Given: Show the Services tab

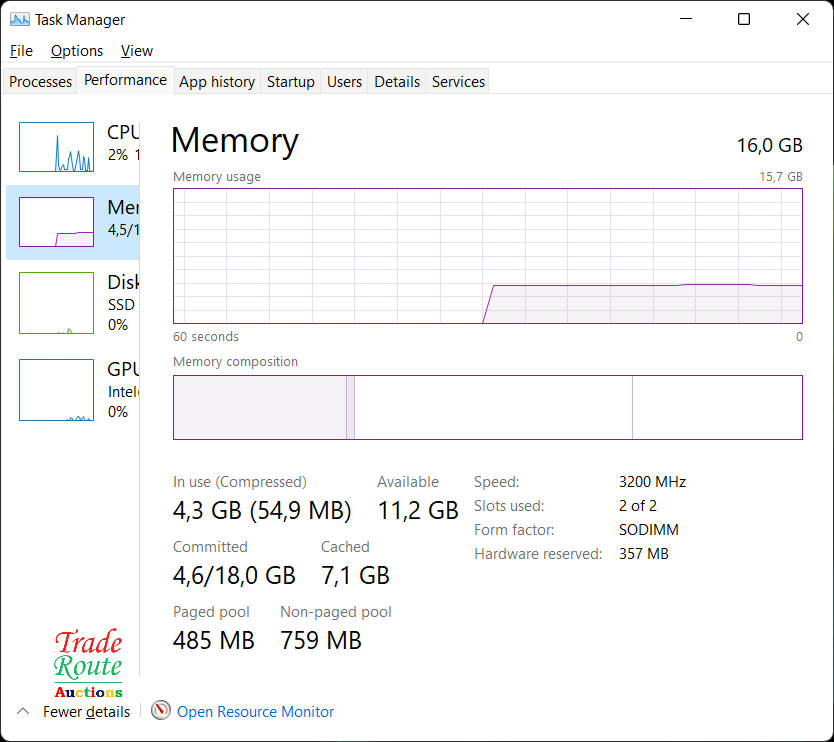Looking at the screenshot, I should 458,82.
